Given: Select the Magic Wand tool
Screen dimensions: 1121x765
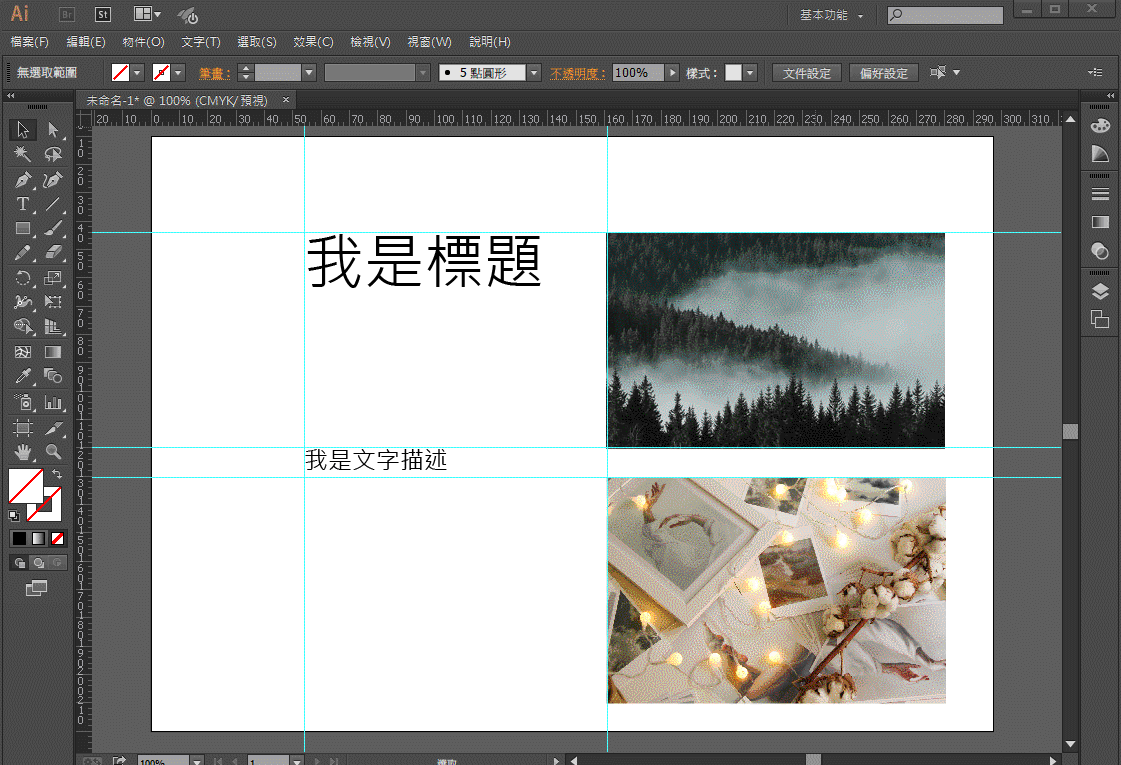Looking at the screenshot, I should click(x=23, y=154).
